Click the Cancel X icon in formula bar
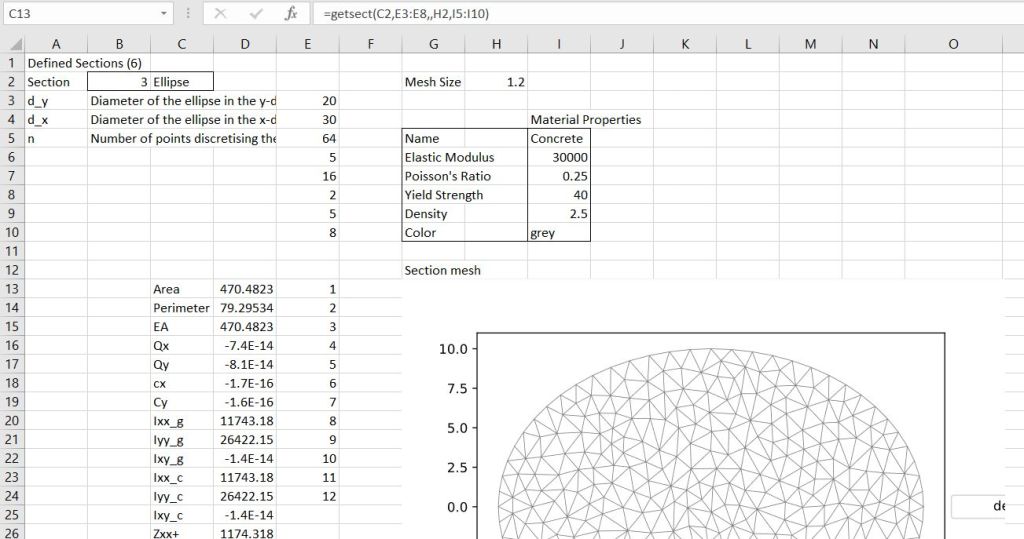Viewport: 1024px width, 539px height. pyautogui.click(x=220, y=14)
